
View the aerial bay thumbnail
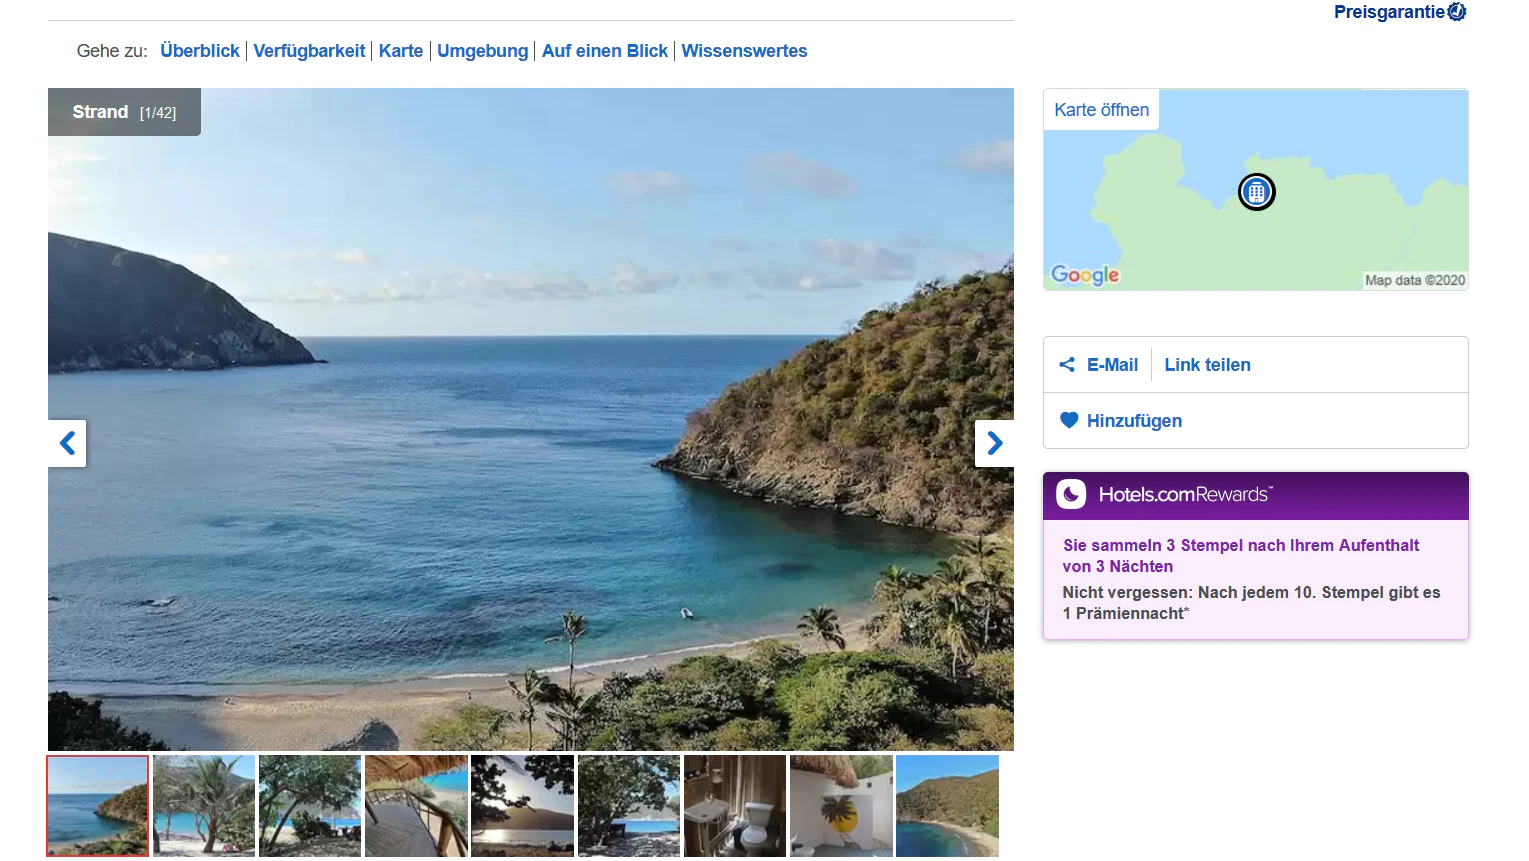tap(947, 805)
